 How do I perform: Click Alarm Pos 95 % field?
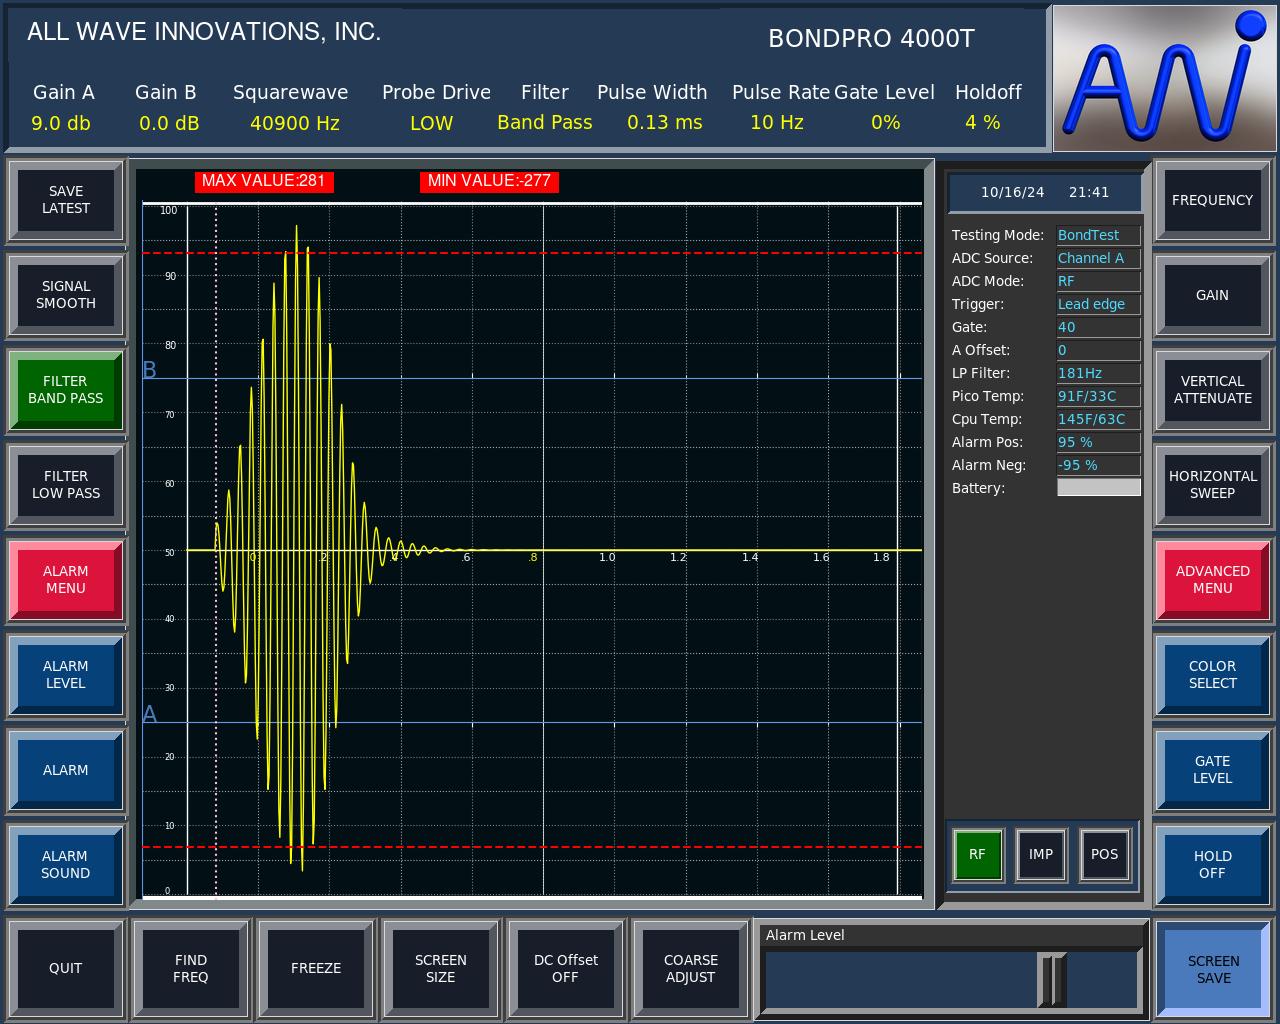1098,443
